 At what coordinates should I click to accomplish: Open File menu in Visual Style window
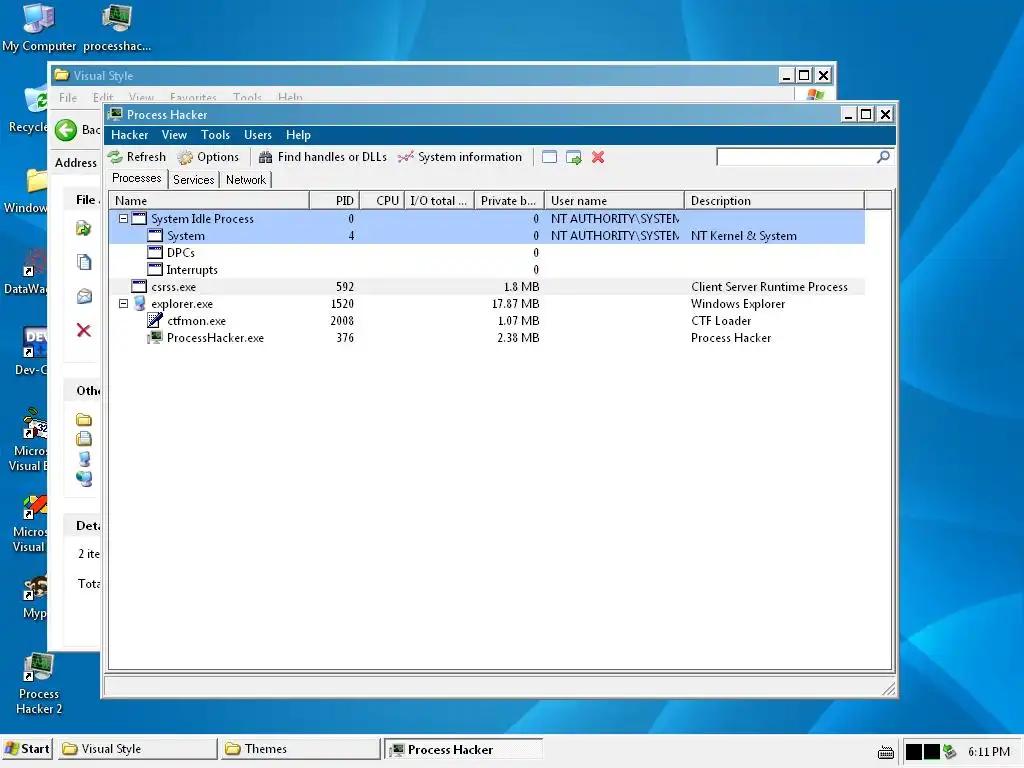pos(68,97)
